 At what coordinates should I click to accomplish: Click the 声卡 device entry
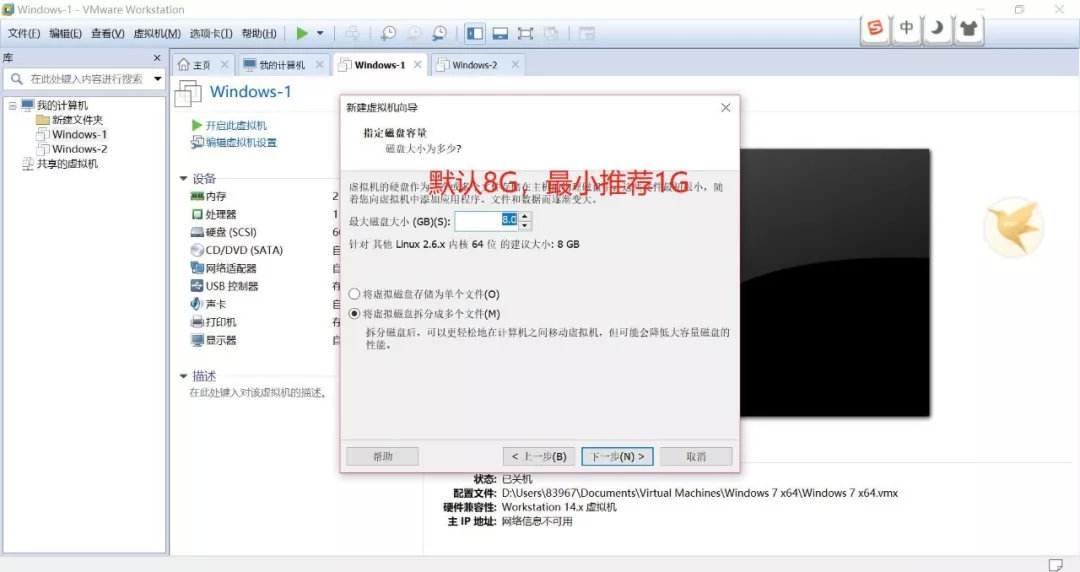point(216,304)
